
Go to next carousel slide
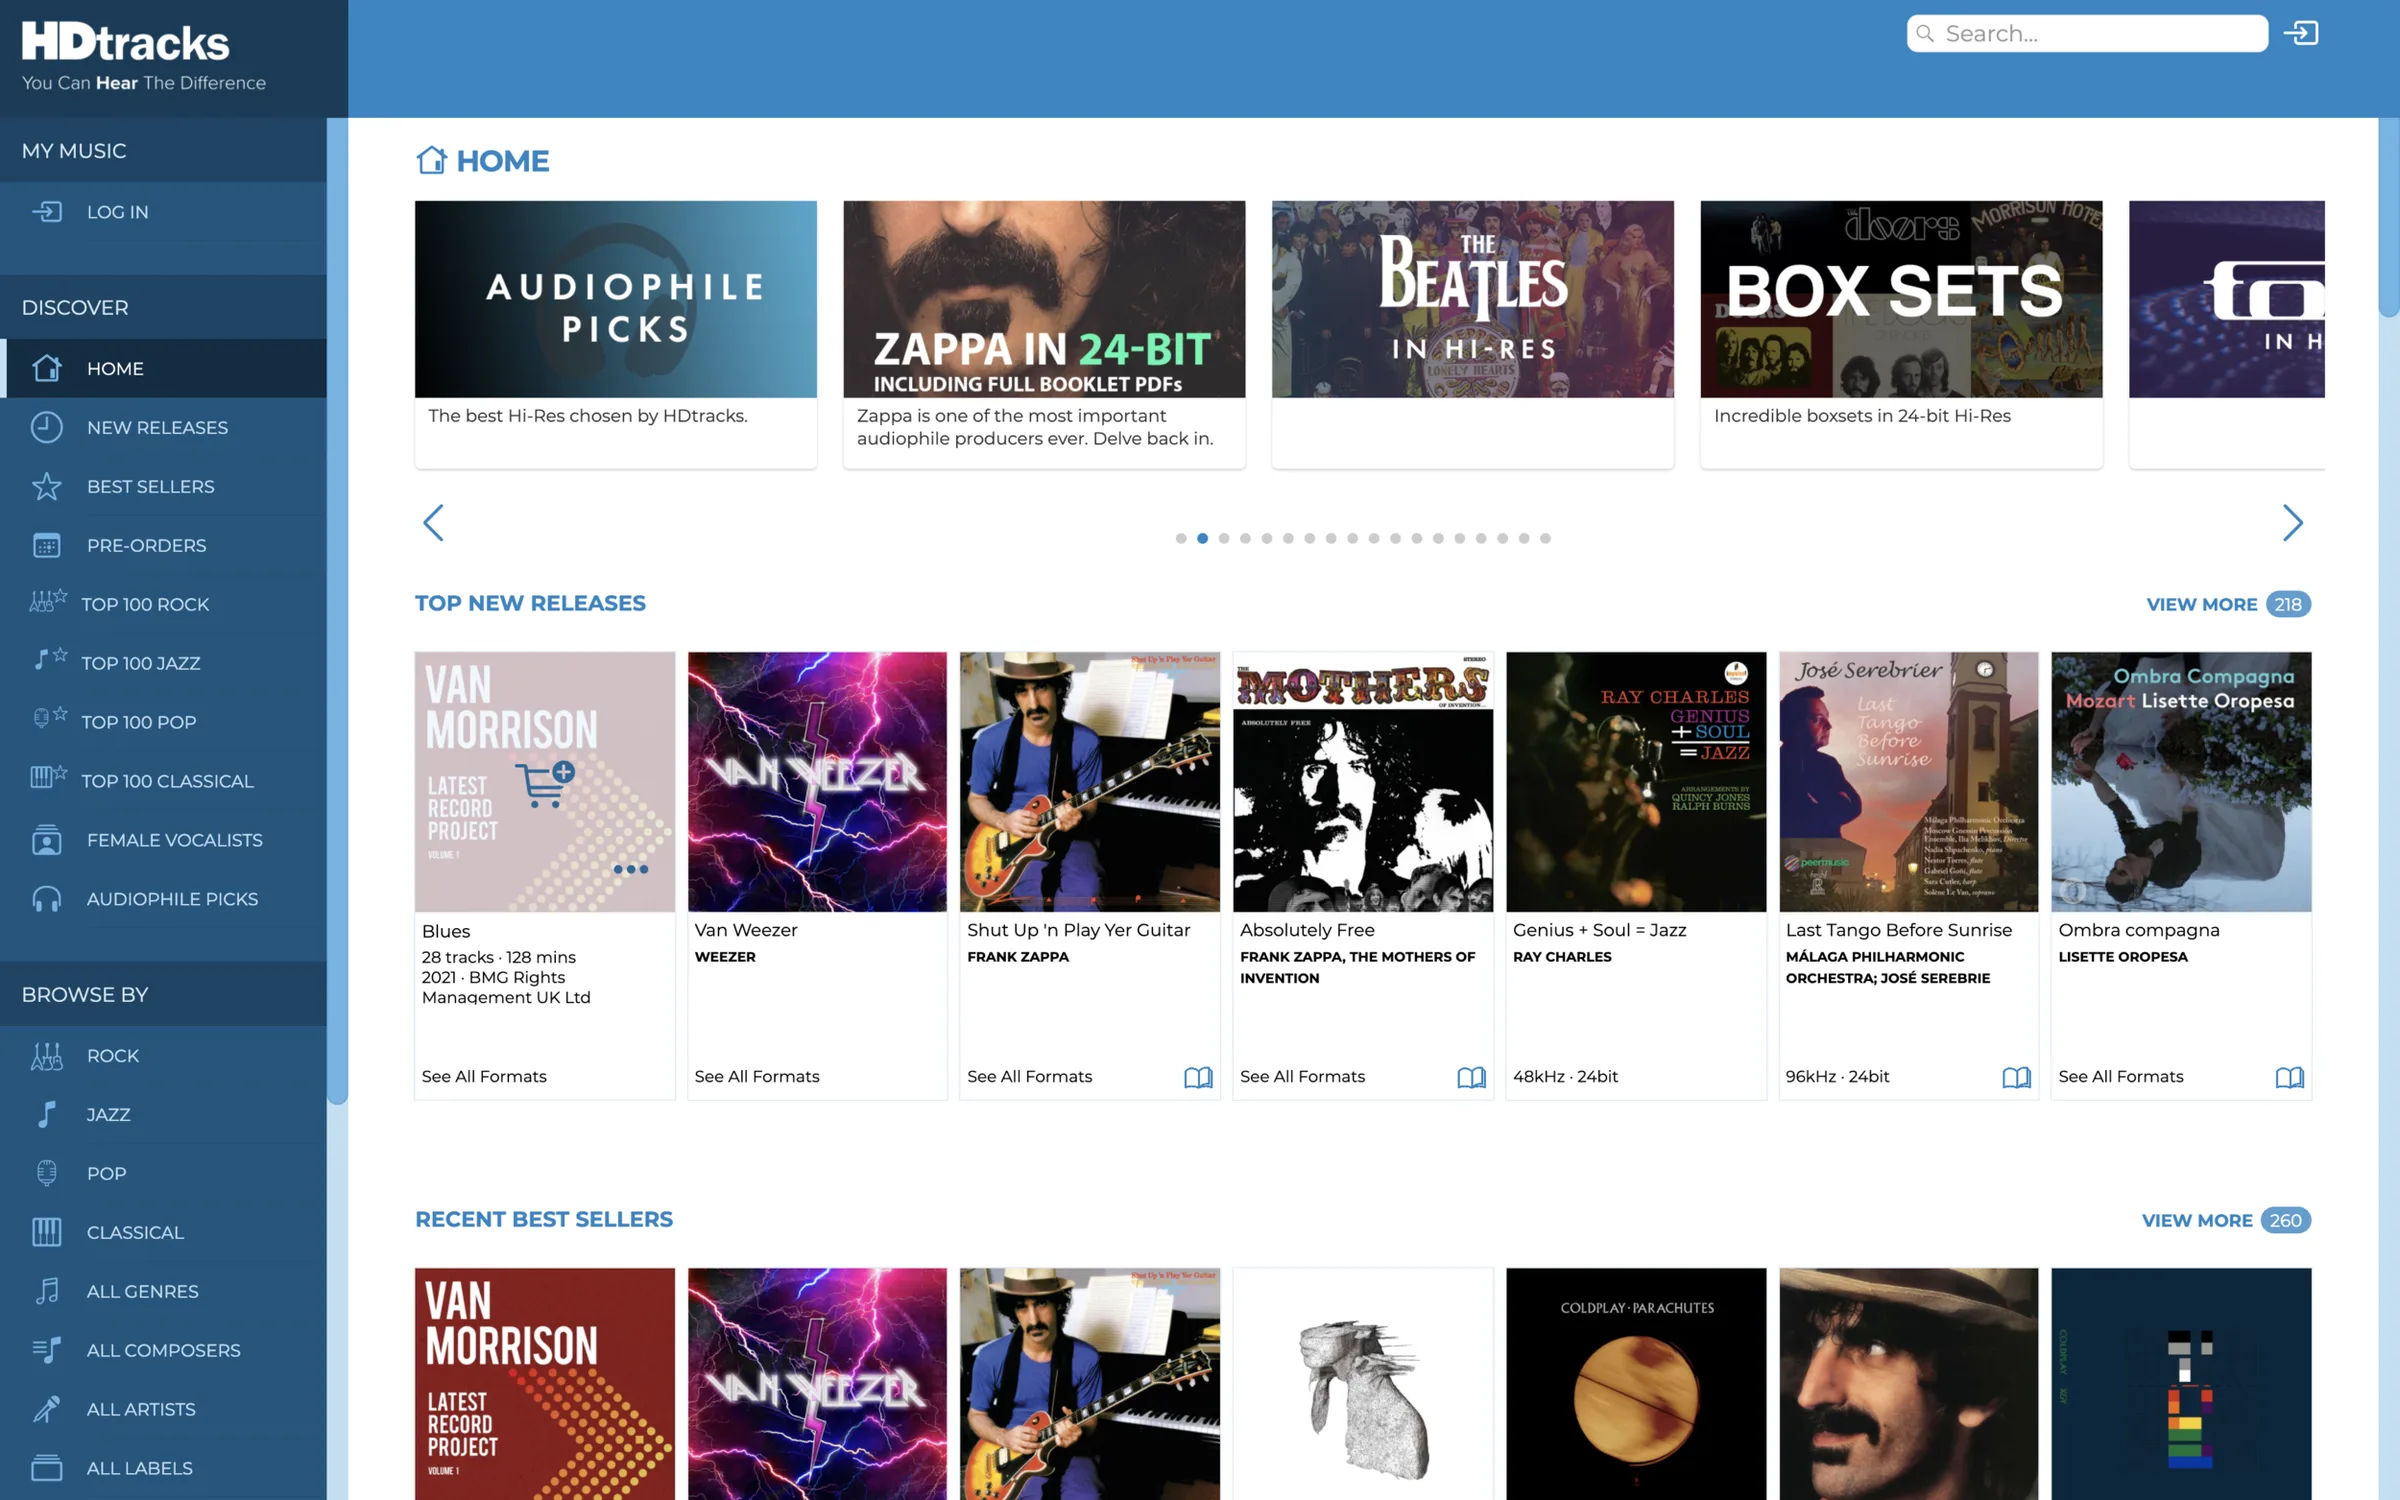tap(2293, 522)
